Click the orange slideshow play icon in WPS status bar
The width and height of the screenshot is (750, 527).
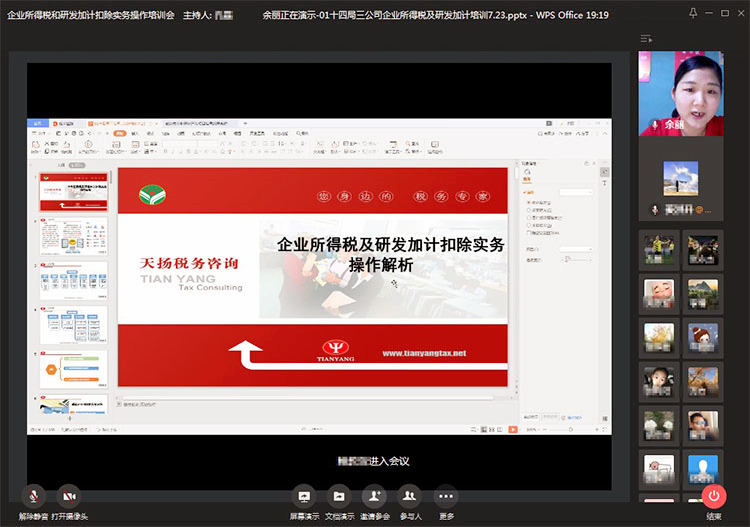[511, 429]
